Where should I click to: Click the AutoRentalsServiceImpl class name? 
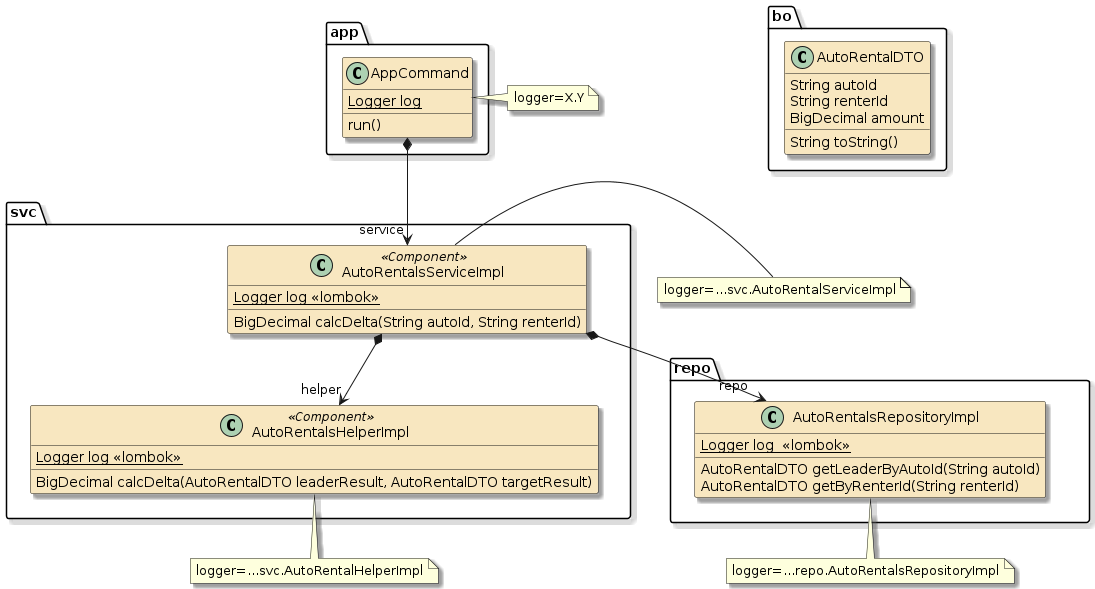422,272
